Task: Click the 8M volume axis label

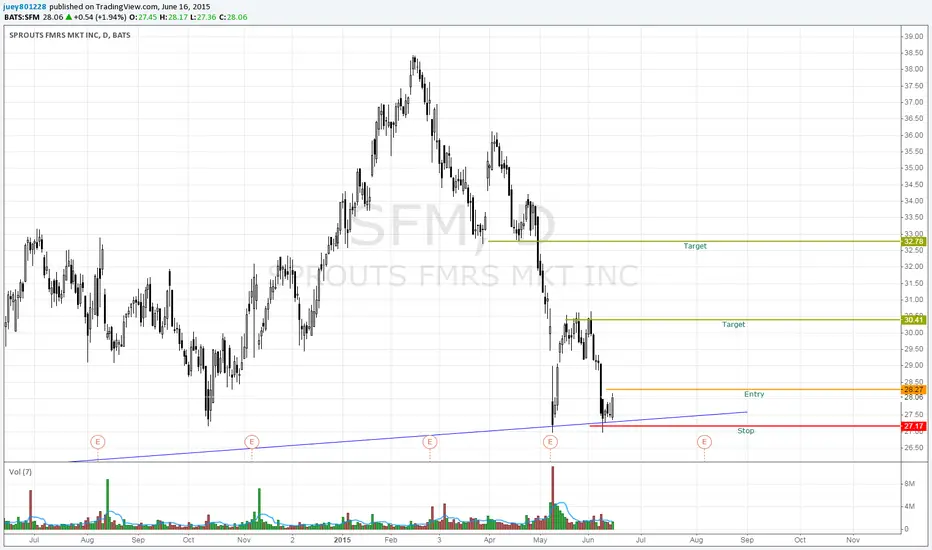Action: pos(909,484)
